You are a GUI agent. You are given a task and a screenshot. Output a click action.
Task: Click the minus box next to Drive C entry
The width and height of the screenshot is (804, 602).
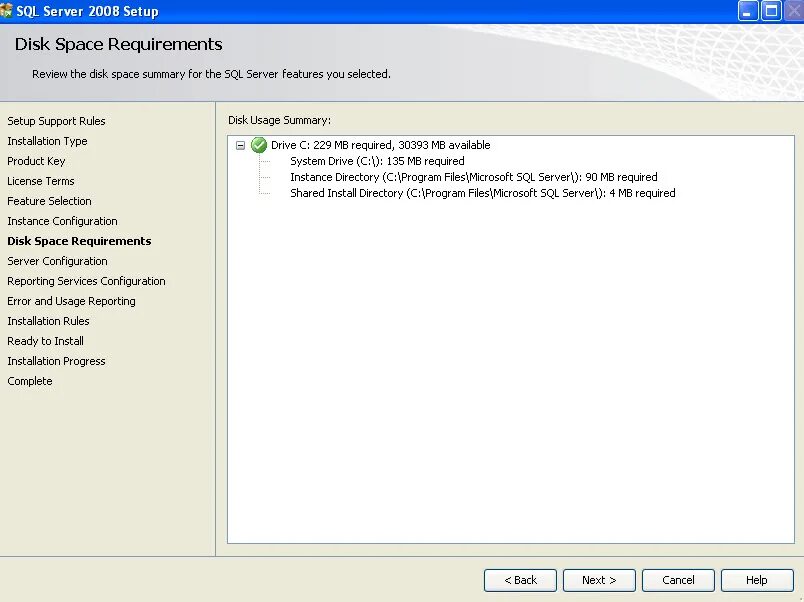[x=240, y=144]
